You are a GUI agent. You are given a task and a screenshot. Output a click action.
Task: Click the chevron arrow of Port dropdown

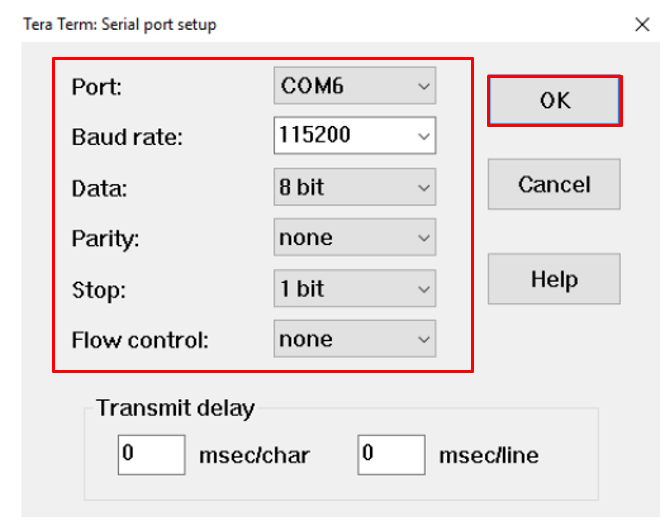(x=423, y=86)
